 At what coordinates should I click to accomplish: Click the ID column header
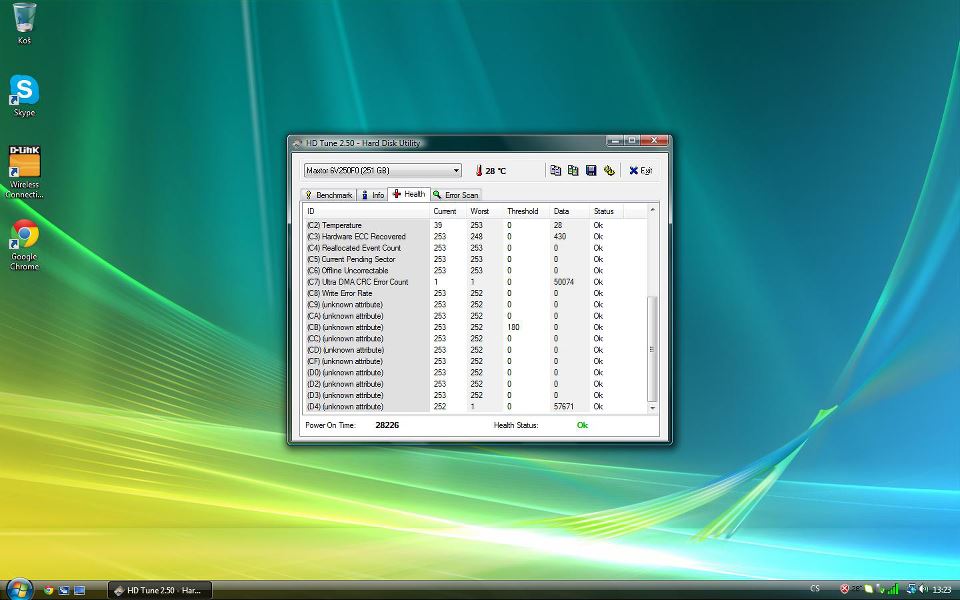point(367,211)
